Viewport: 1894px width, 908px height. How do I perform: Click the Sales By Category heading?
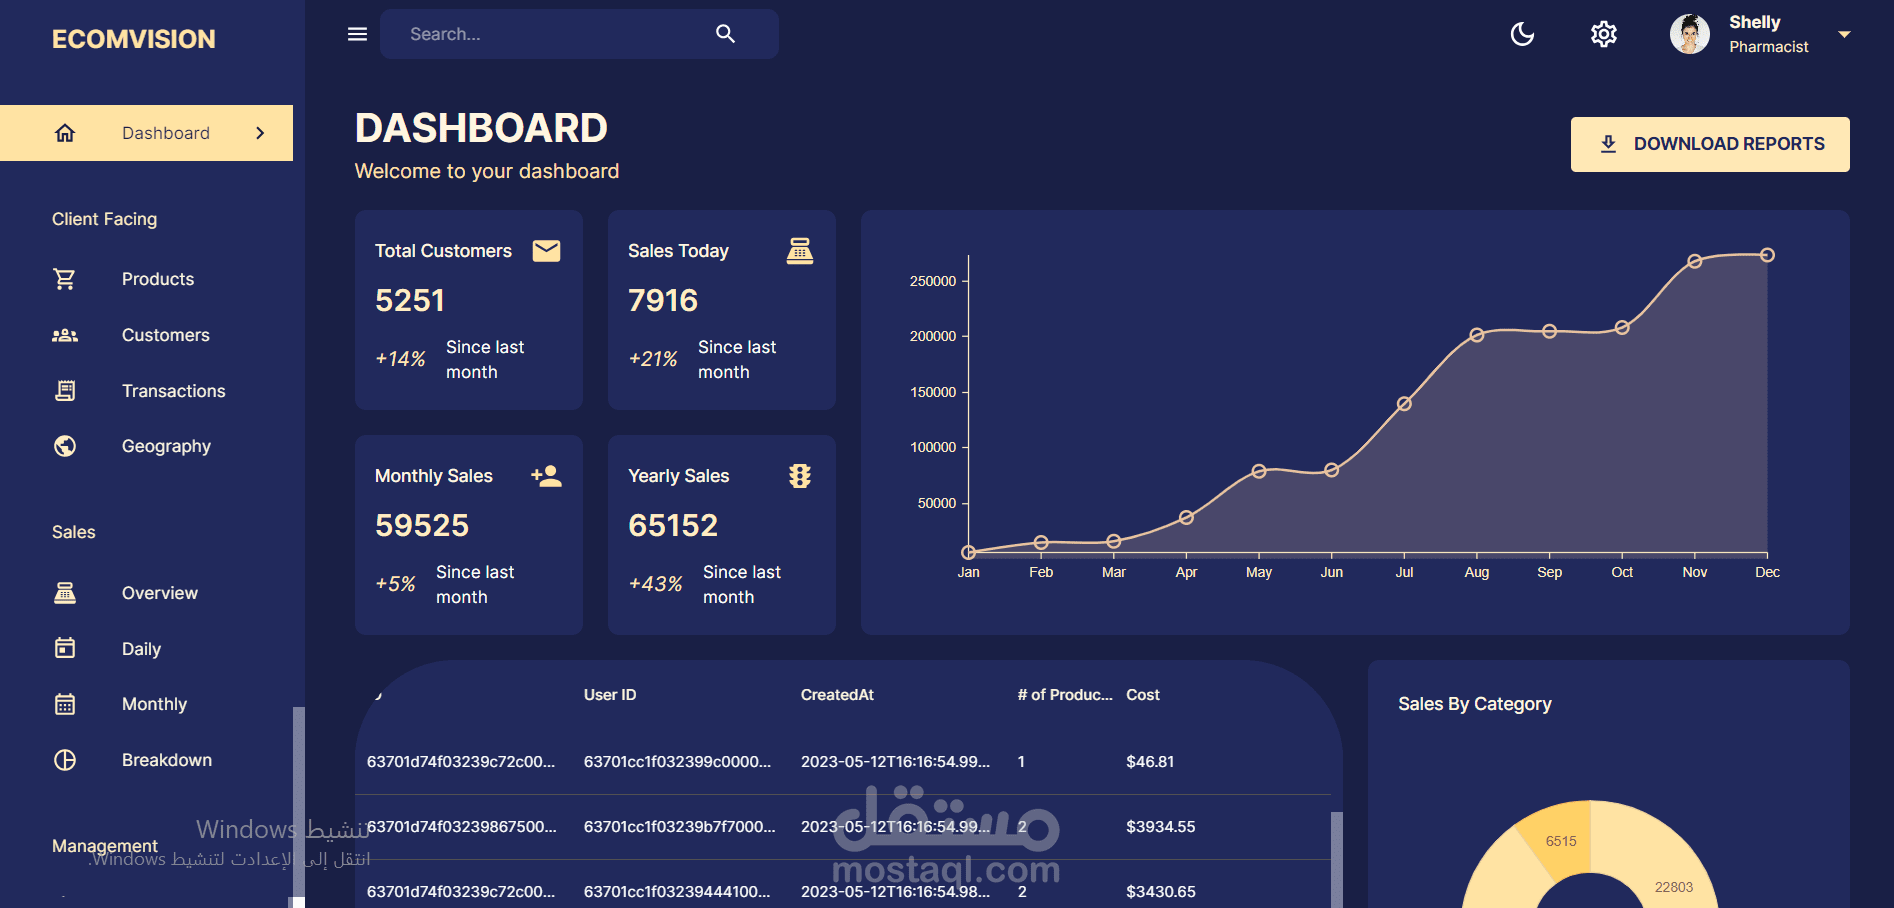[x=1475, y=704]
